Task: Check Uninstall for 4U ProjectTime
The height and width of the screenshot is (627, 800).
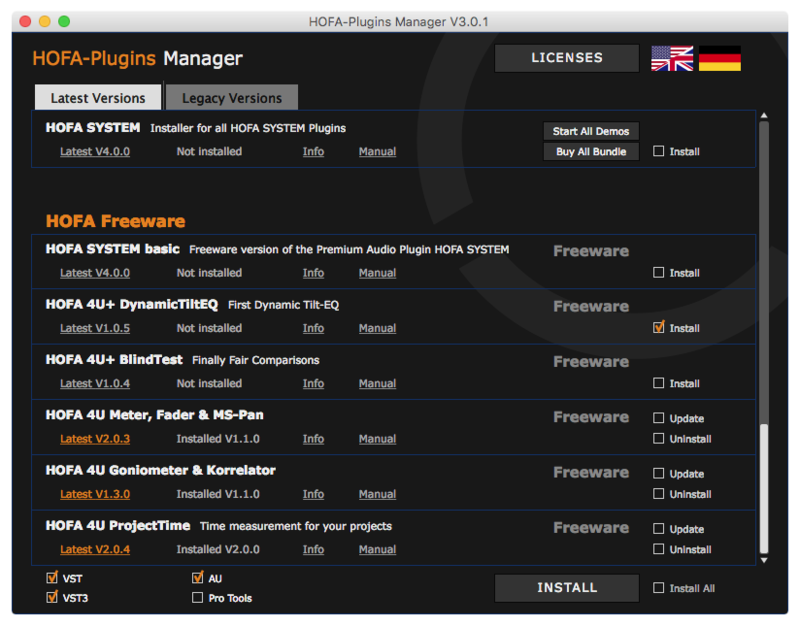Action: 658,549
